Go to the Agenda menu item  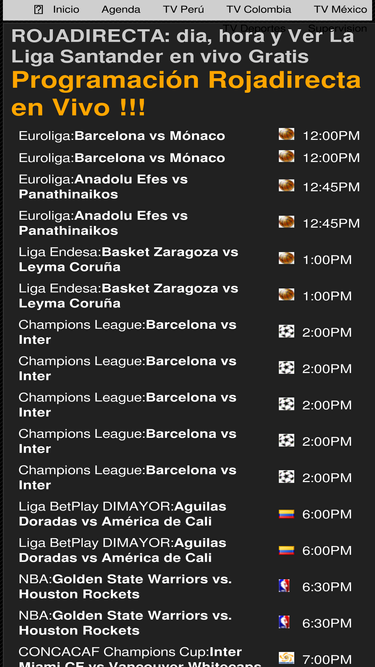pos(121,9)
